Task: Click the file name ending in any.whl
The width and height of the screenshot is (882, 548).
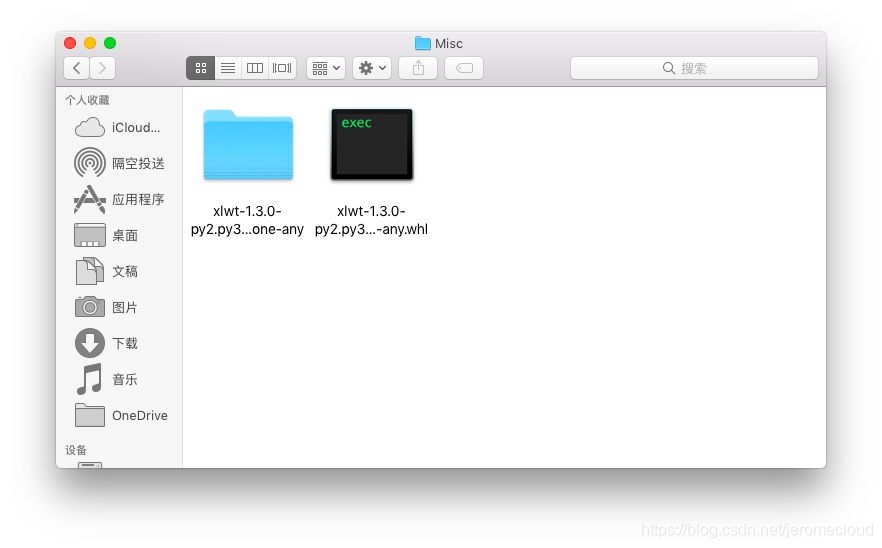Action: (x=371, y=220)
